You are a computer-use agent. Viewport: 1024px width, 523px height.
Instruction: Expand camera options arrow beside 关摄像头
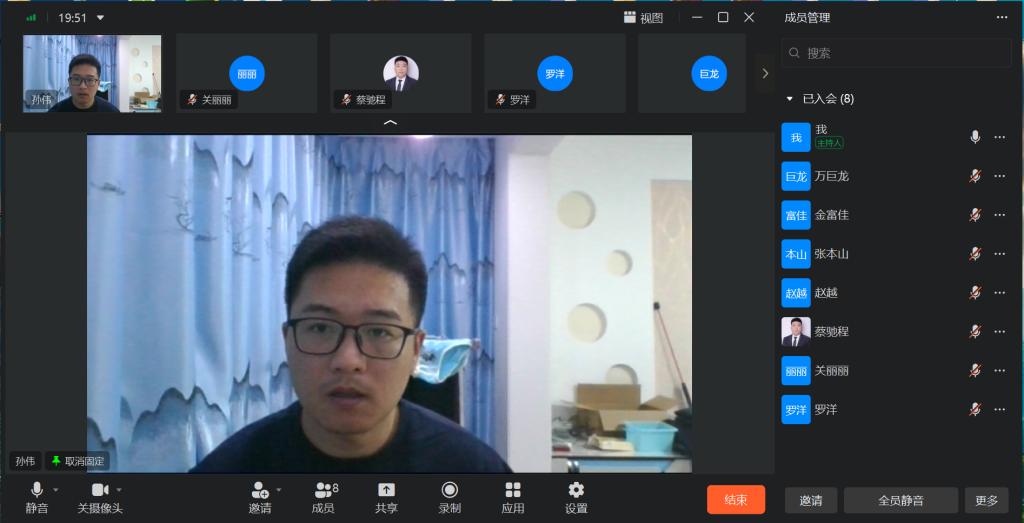click(x=119, y=490)
